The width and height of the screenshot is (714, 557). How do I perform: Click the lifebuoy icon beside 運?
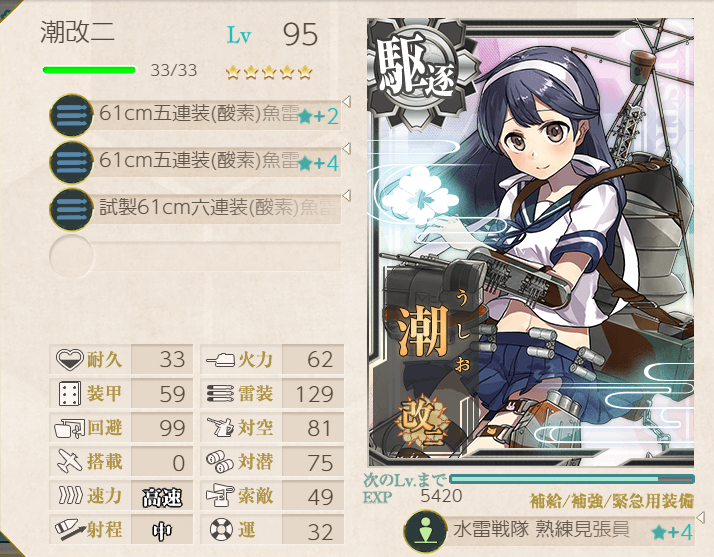[221, 530]
